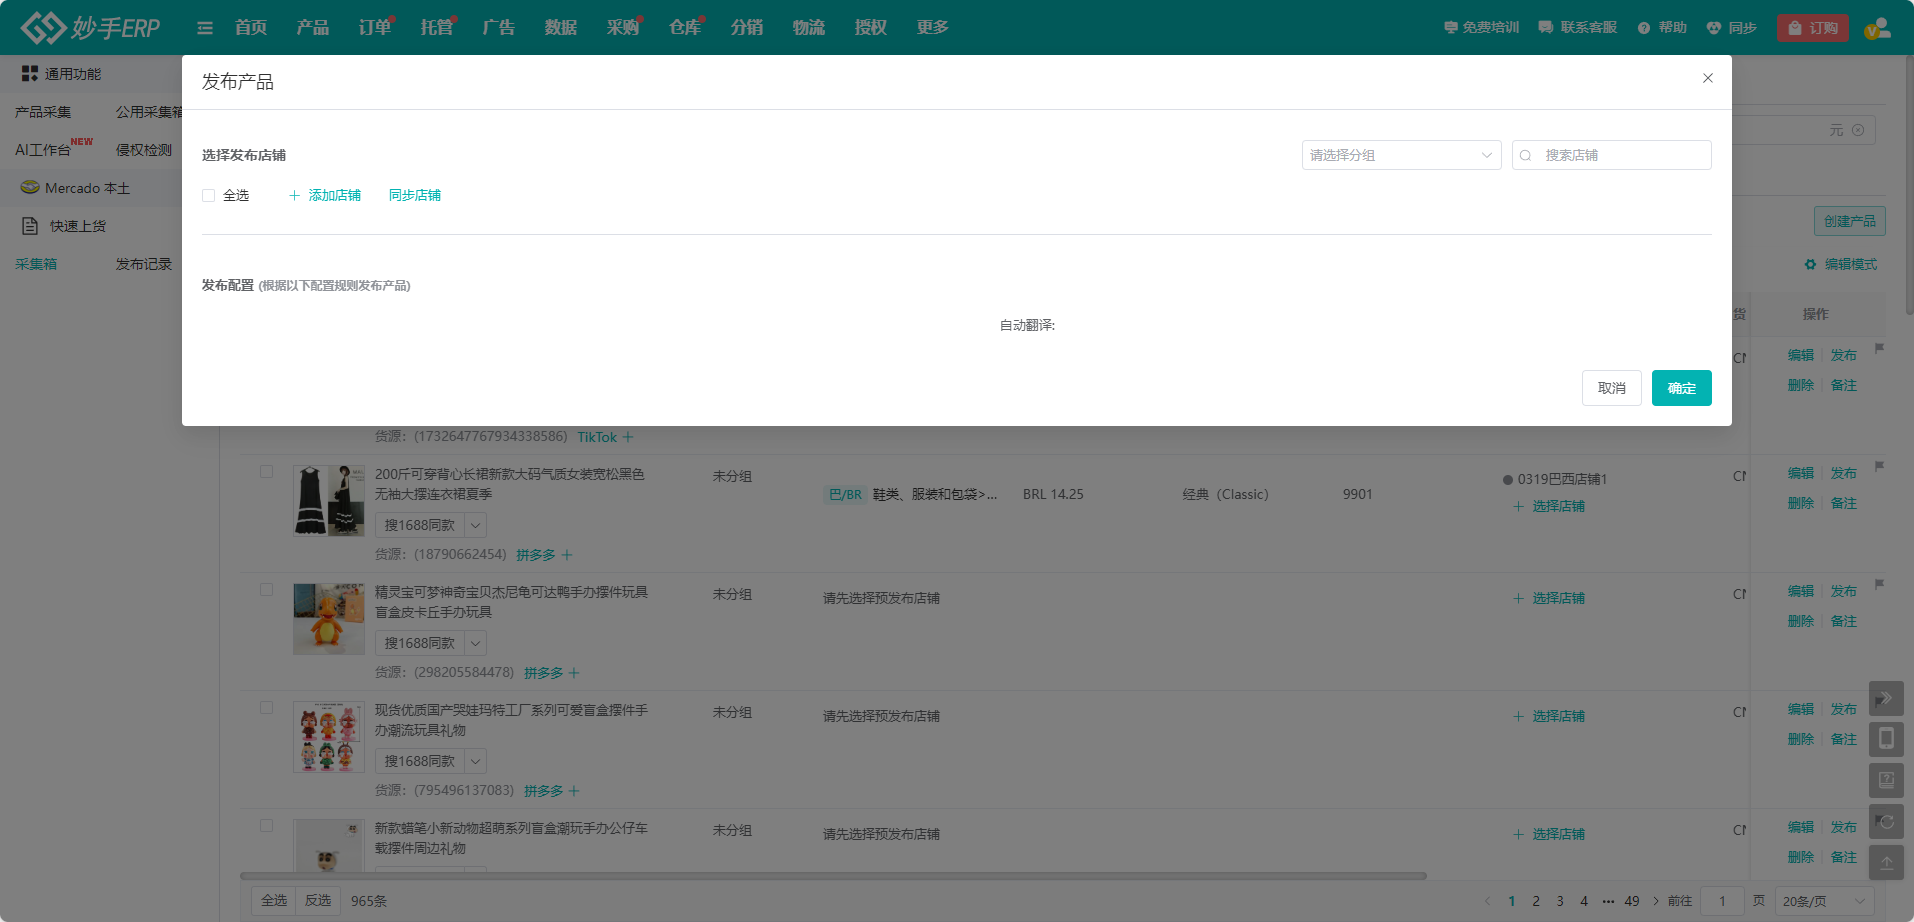Screen dimensions: 1914x922
Task: Click the page number jump input box
Action: coord(1722,901)
